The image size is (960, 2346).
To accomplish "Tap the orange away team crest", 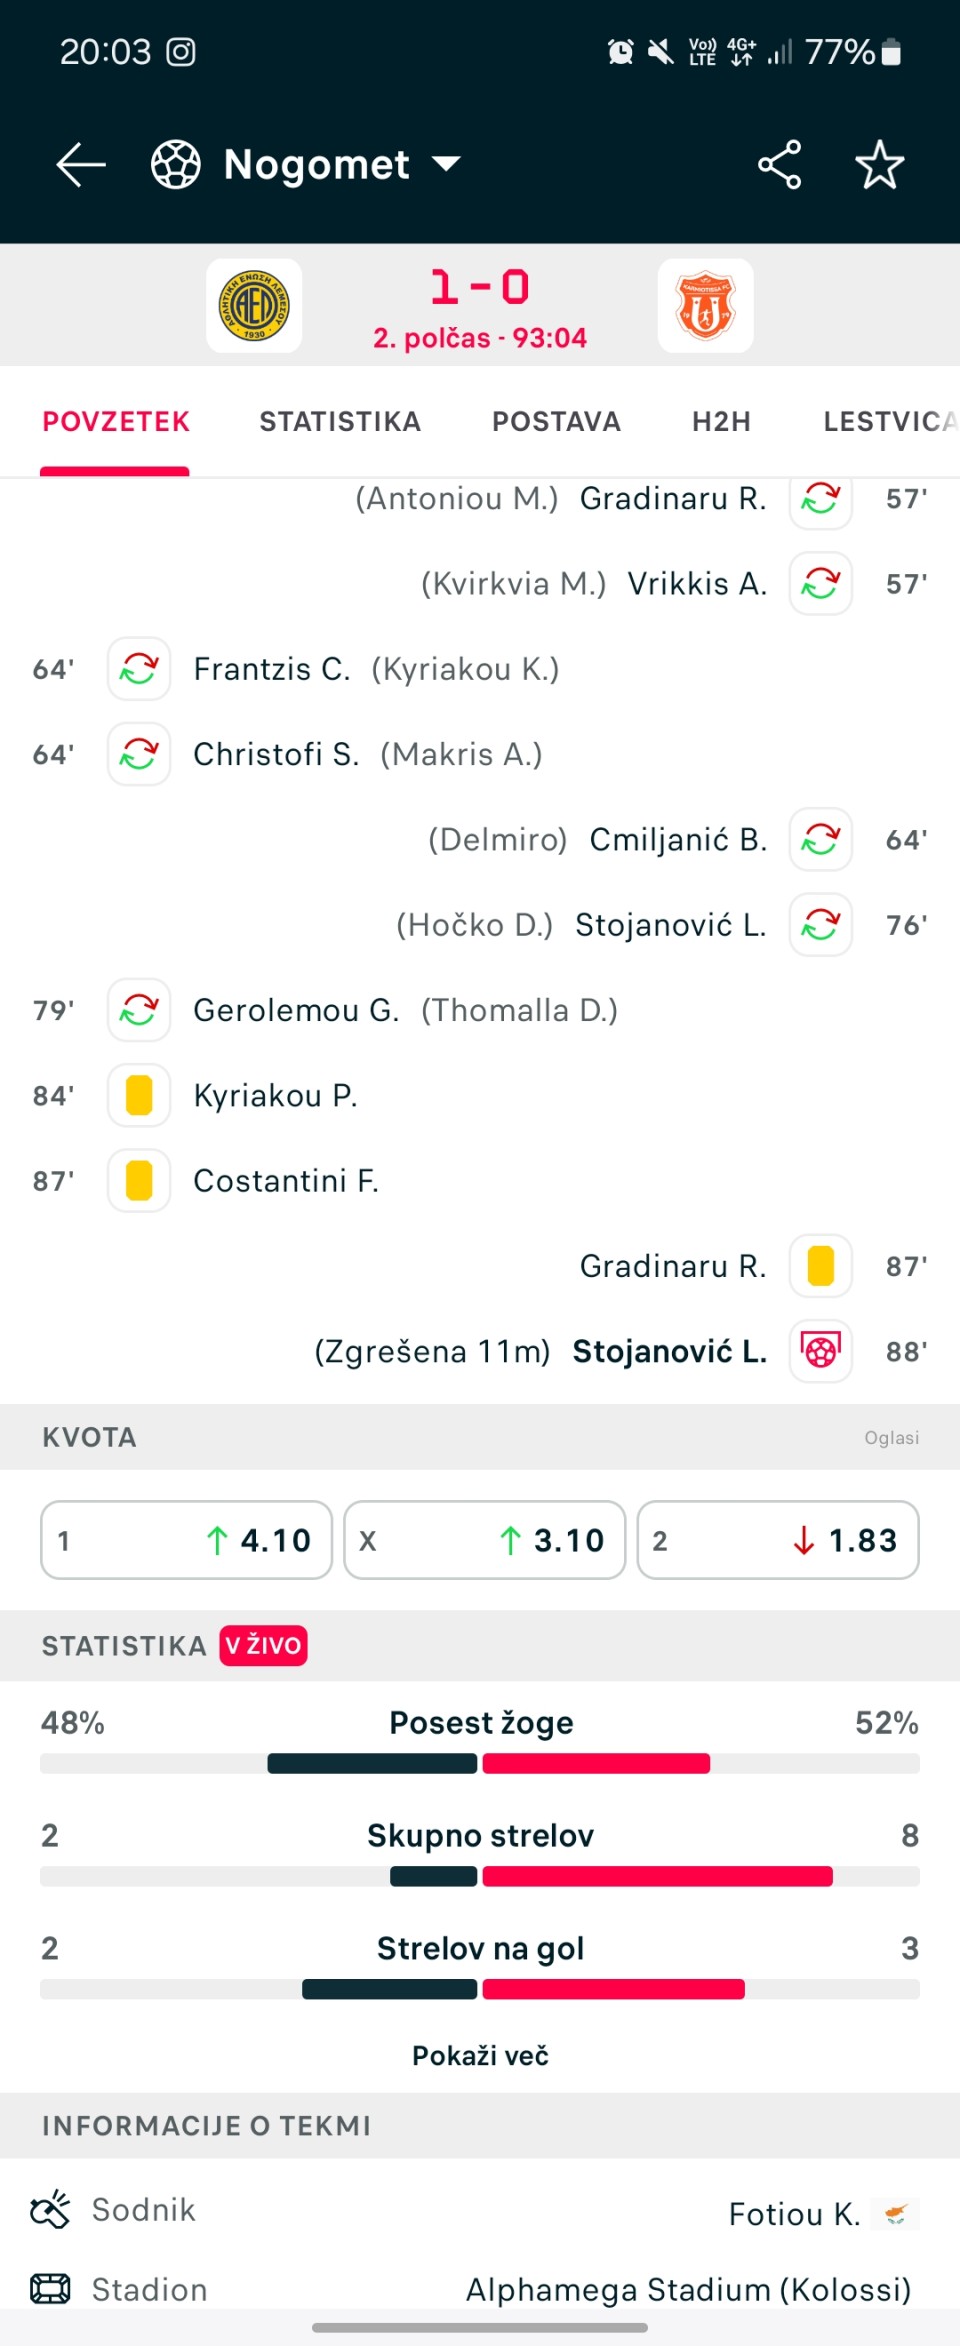I will (706, 306).
